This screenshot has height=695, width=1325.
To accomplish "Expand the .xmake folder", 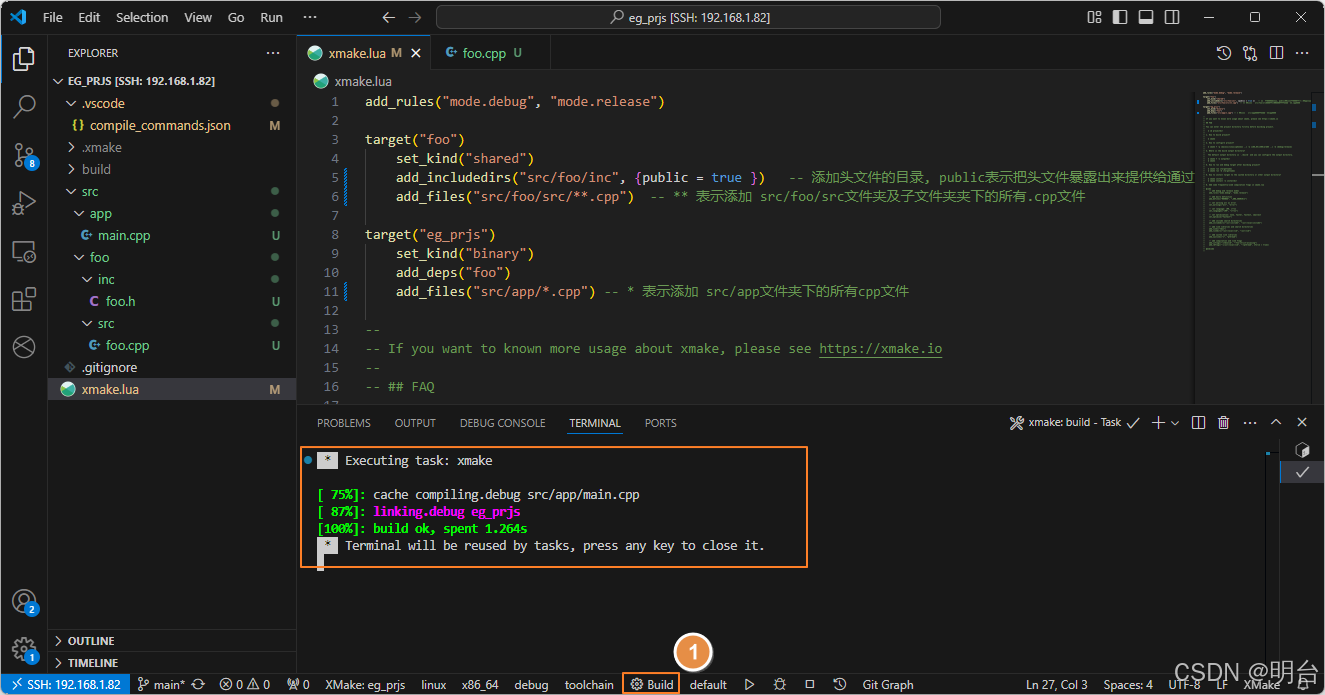I will (71, 147).
